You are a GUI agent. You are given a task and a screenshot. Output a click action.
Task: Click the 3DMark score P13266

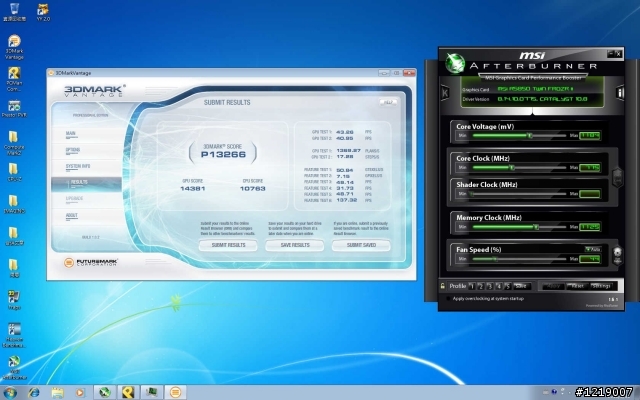point(223,154)
